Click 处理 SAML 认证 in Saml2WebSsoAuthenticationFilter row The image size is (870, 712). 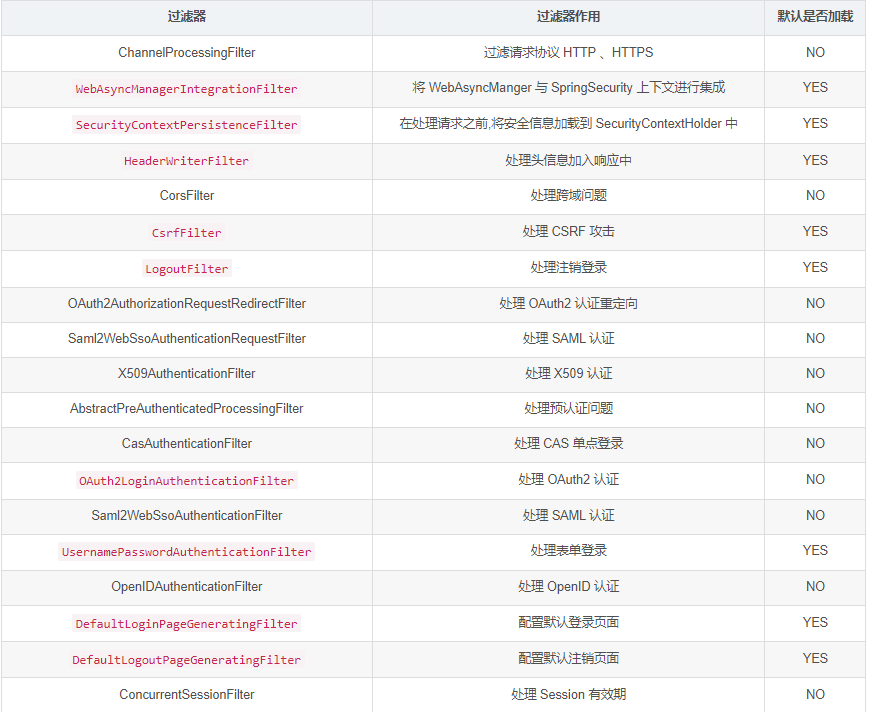pos(568,516)
